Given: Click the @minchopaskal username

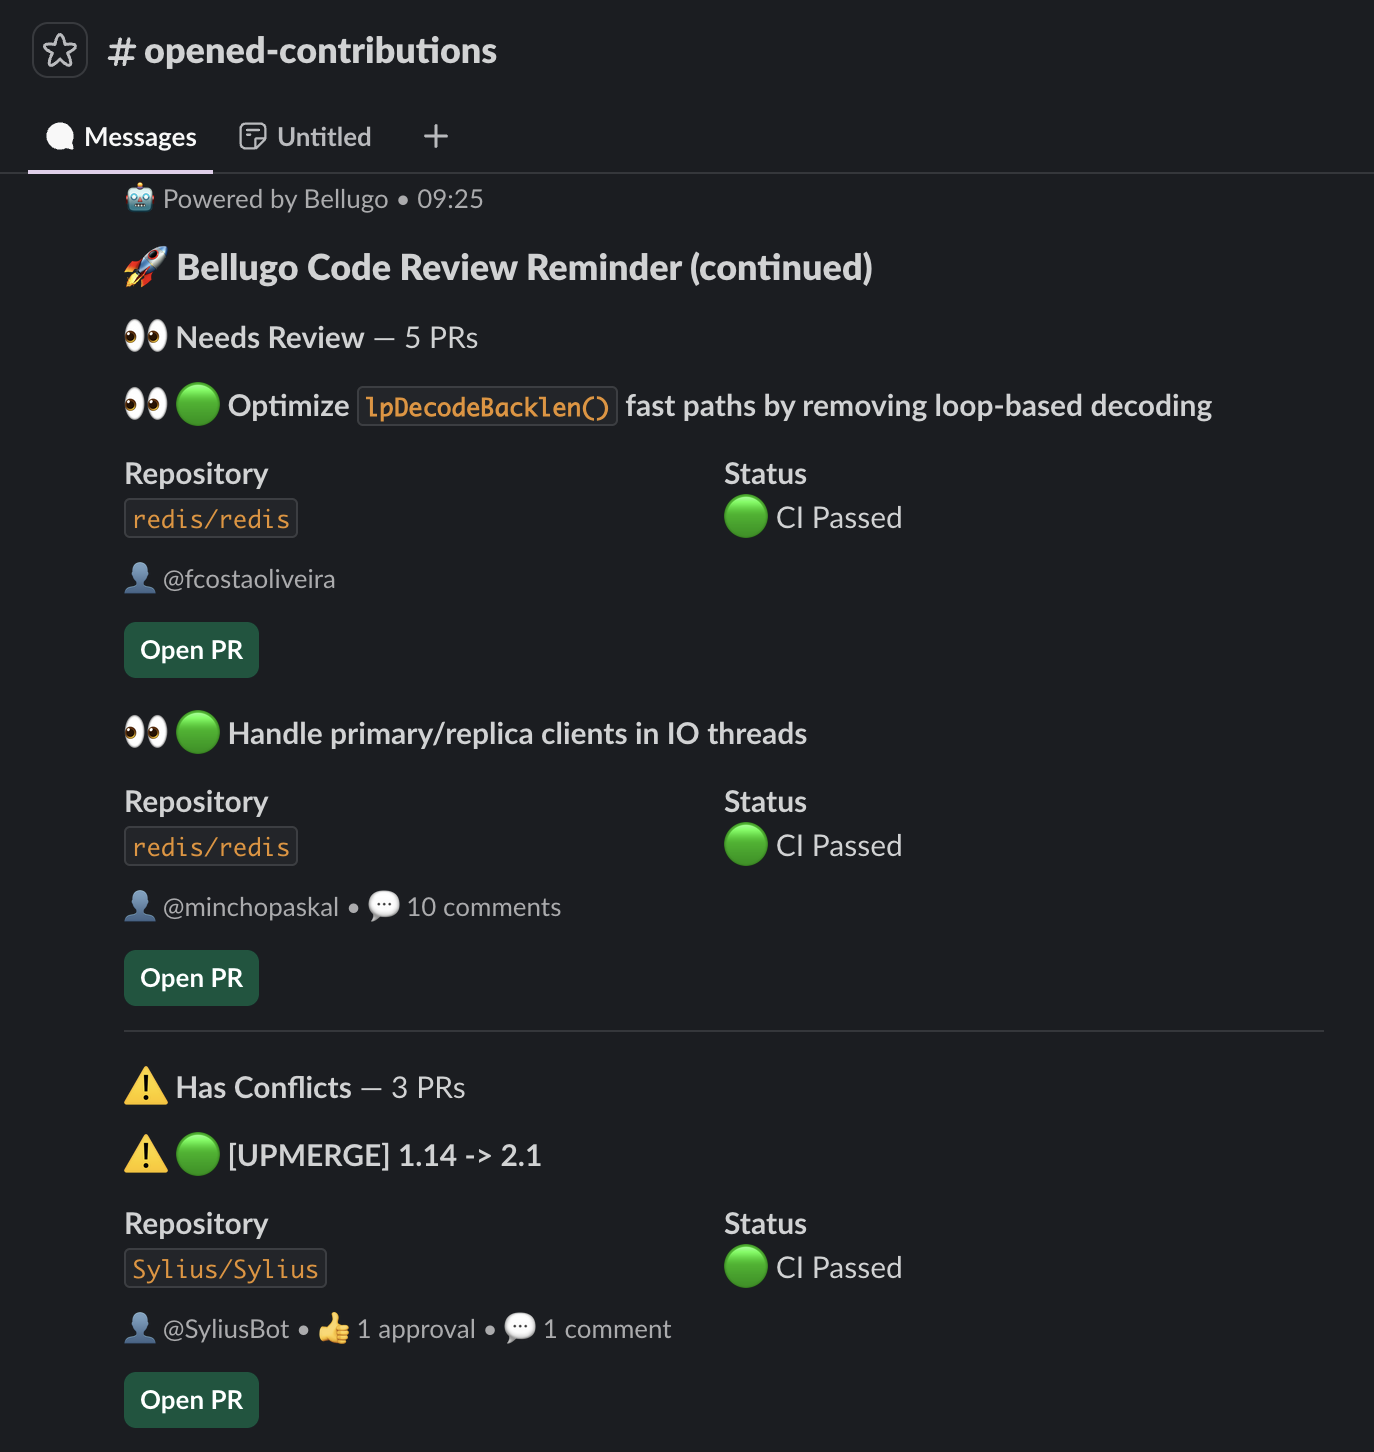Looking at the screenshot, I should (251, 907).
